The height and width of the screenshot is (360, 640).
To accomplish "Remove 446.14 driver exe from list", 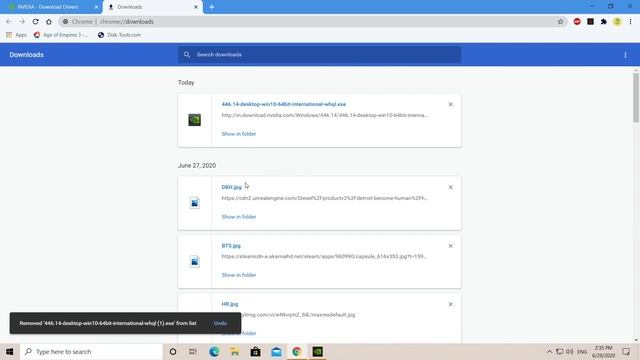I will coord(451,104).
